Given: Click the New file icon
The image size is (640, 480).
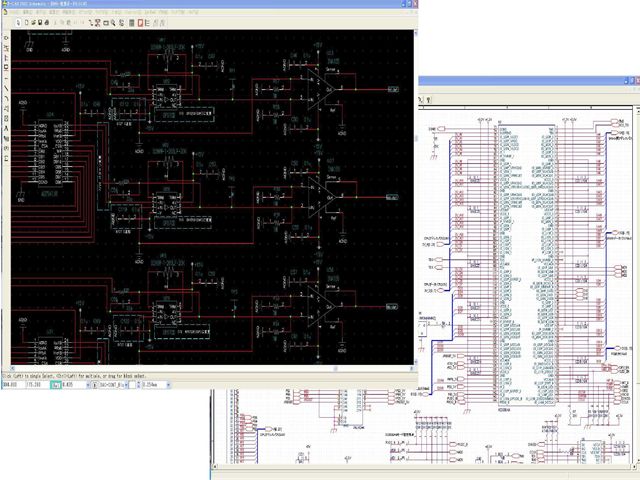Looking at the screenshot, I should click(27, 23).
